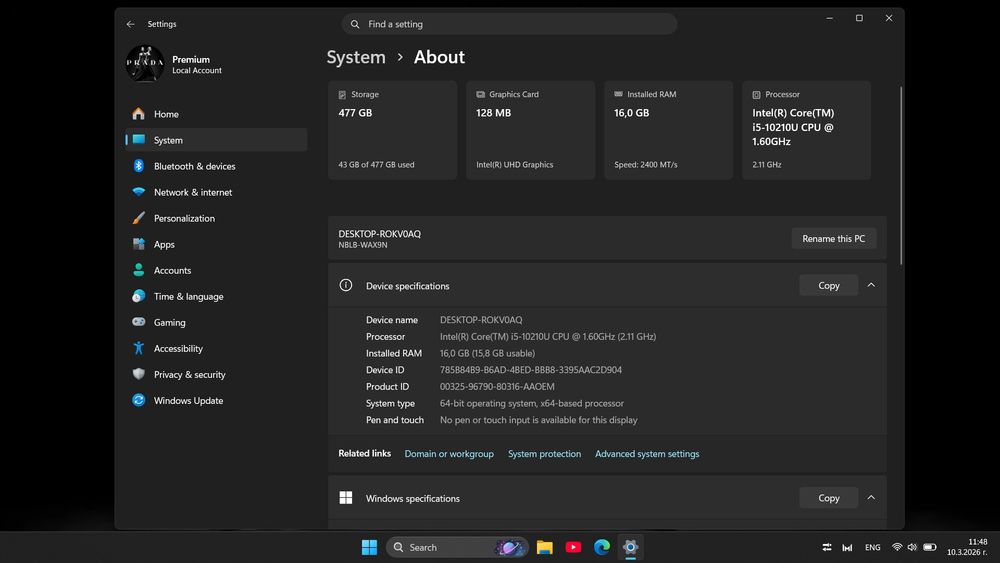Click the System breadcrumb link

point(356,57)
